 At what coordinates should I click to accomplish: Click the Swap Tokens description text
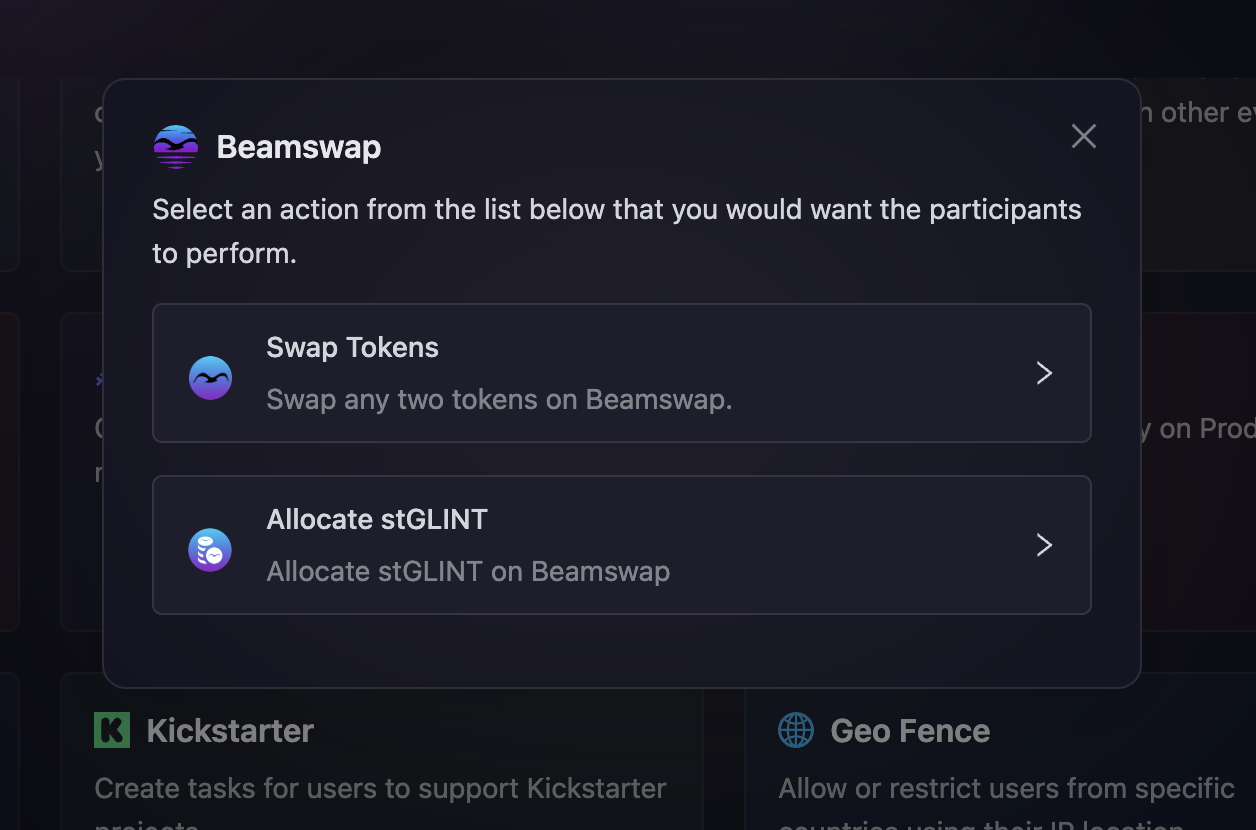[x=499, y=399]
